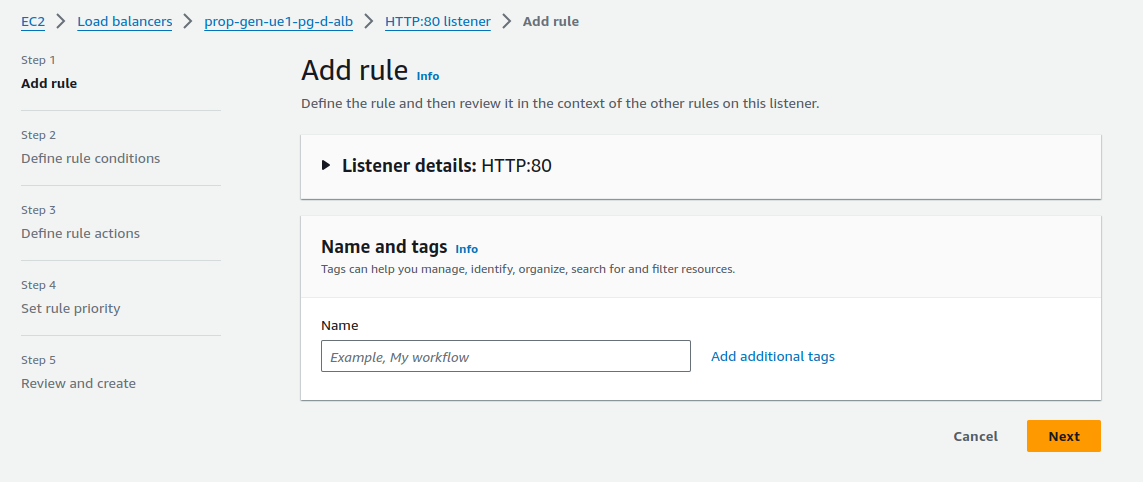
Task: Select Define rule actions step
Action: click(x=80, y=233)
